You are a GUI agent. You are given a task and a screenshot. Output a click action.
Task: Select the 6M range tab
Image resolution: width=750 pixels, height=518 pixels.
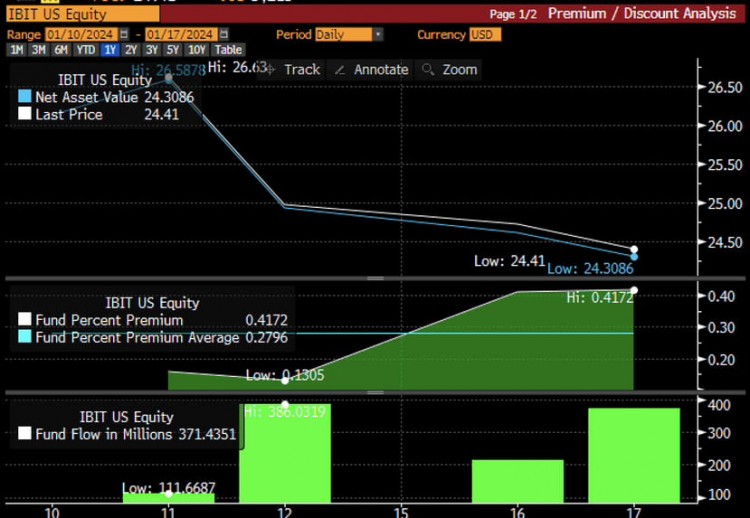point(61,50)
